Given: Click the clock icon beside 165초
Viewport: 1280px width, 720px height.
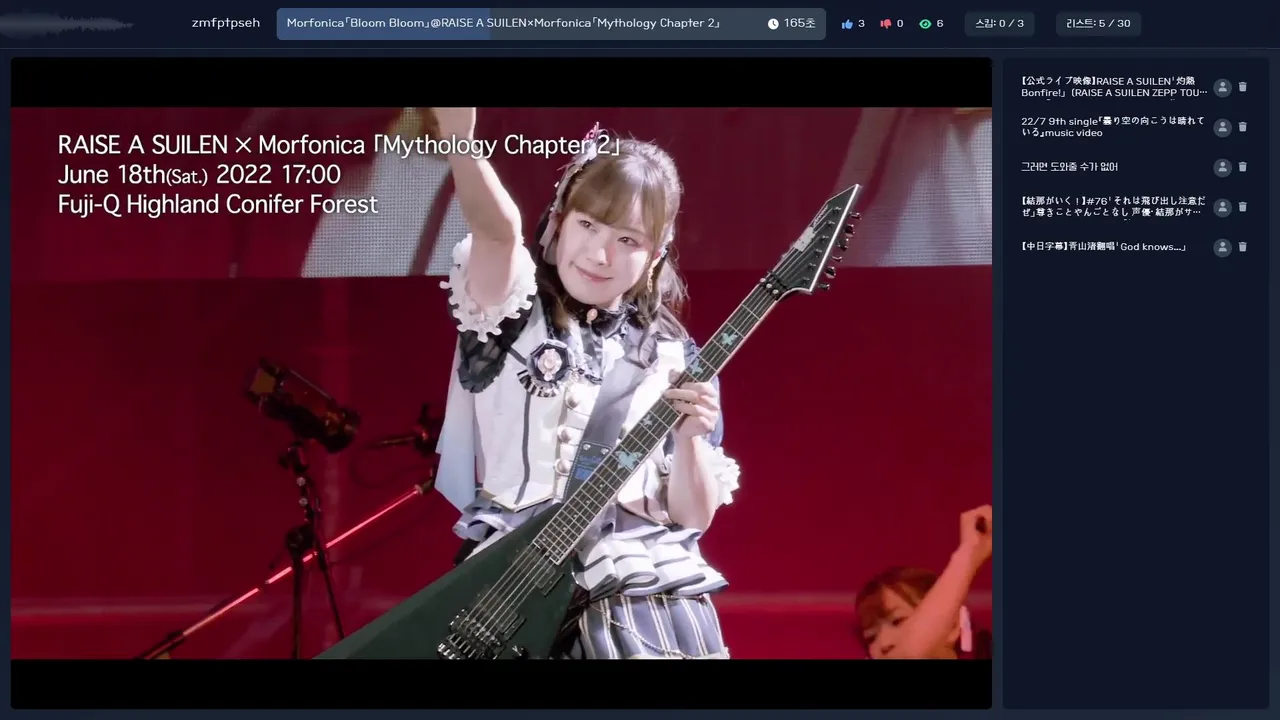Looking at the screenshot, I should pyautogui.click(x=773, y=24).
